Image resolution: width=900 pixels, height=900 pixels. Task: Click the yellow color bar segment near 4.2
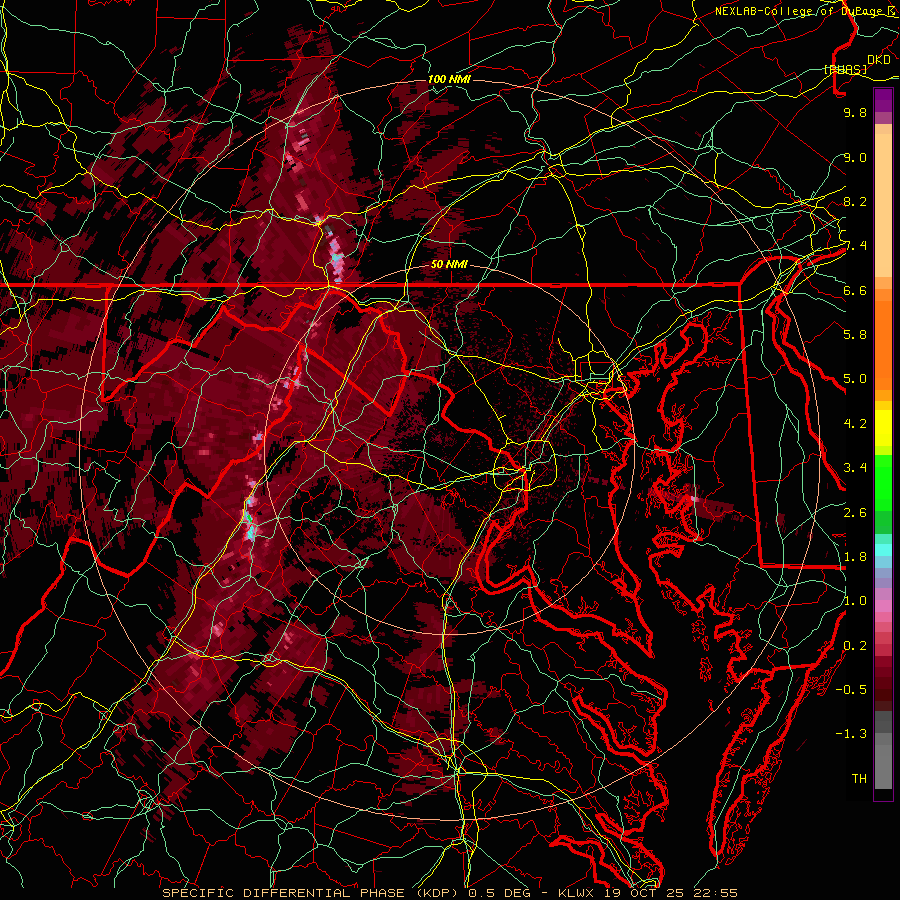pyautogui.click(x=883, y=428)
